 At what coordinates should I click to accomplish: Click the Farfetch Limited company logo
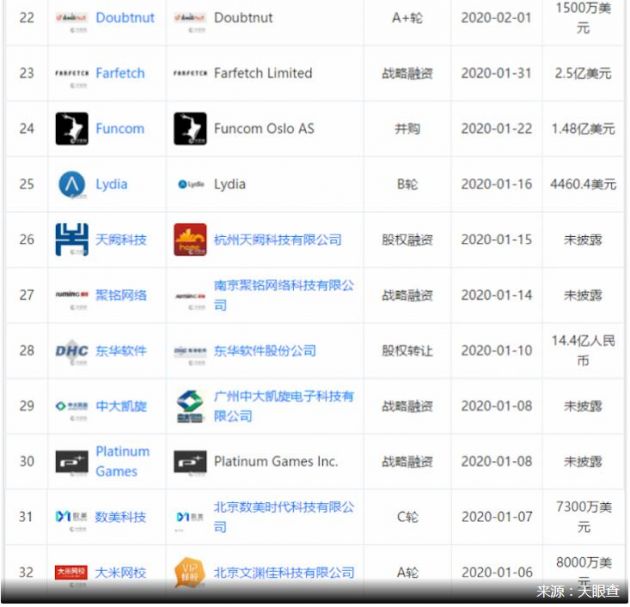tap(190, 74)
